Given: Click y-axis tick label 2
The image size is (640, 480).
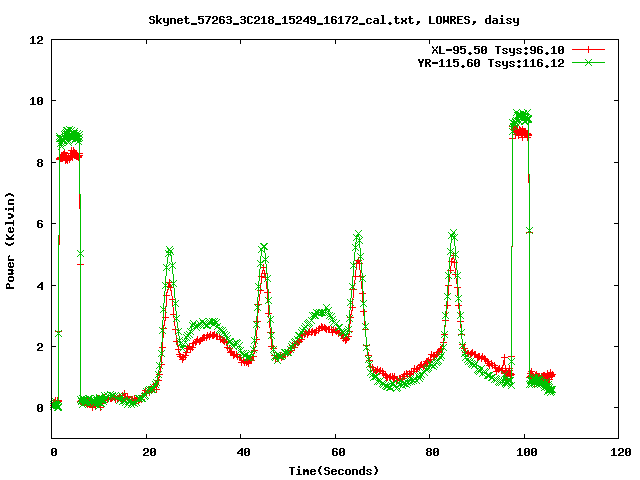Looking at the screenshot, I should tap(40, 347).
